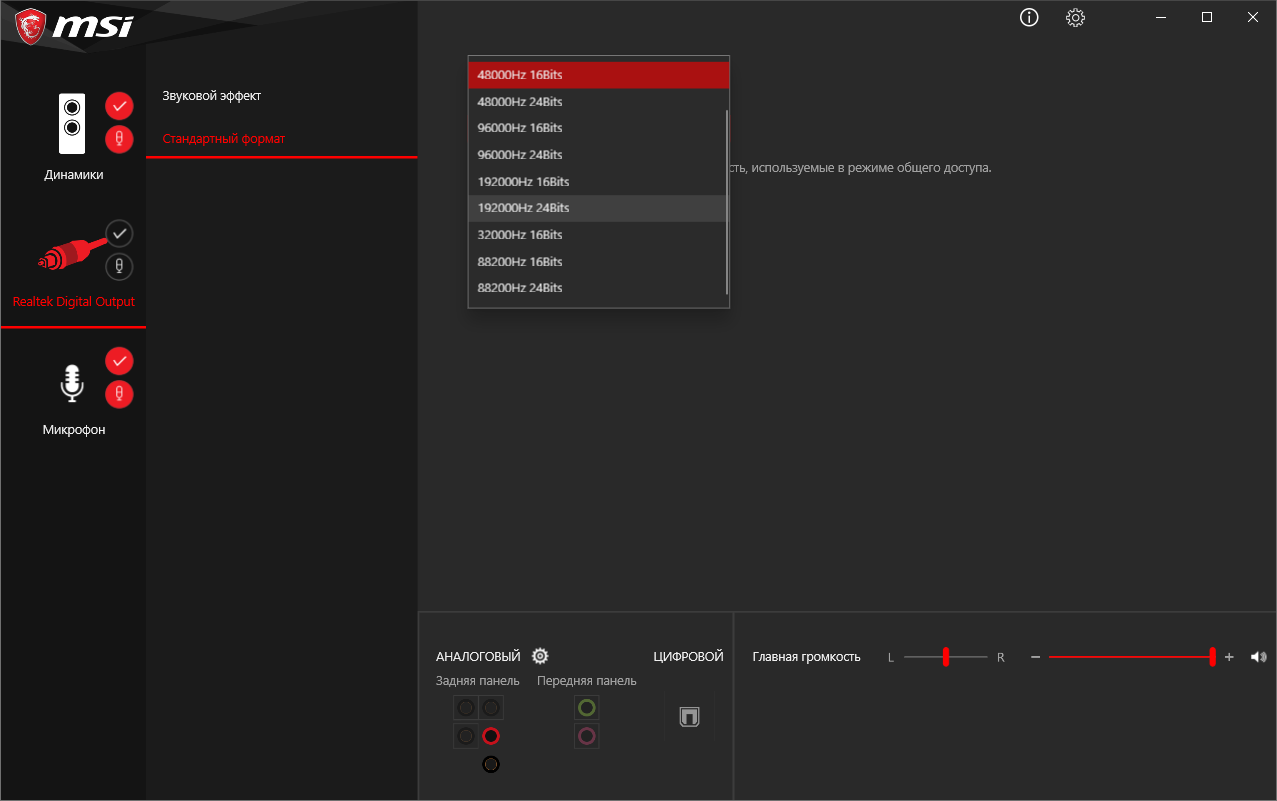
Task: Select the Динамики speakers device icon
Action: click(x=72, y=124)
